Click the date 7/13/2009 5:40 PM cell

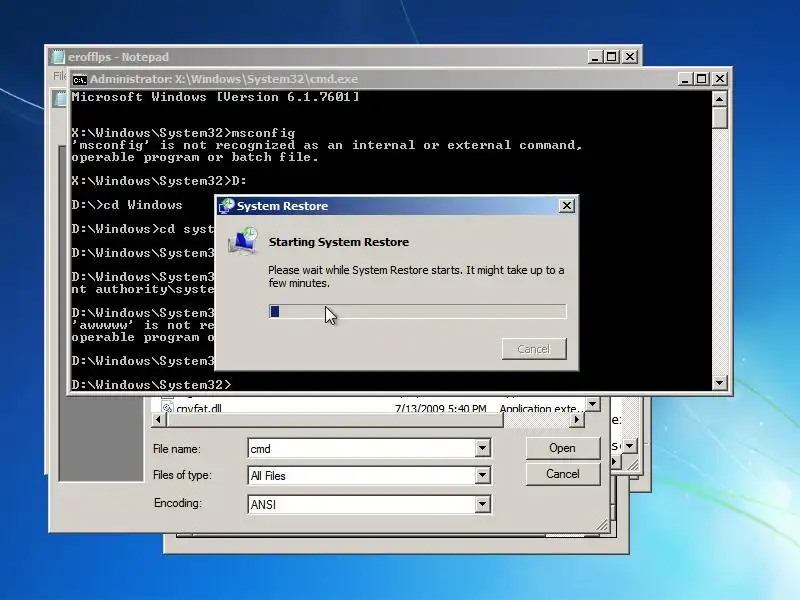tap(441, 408)
